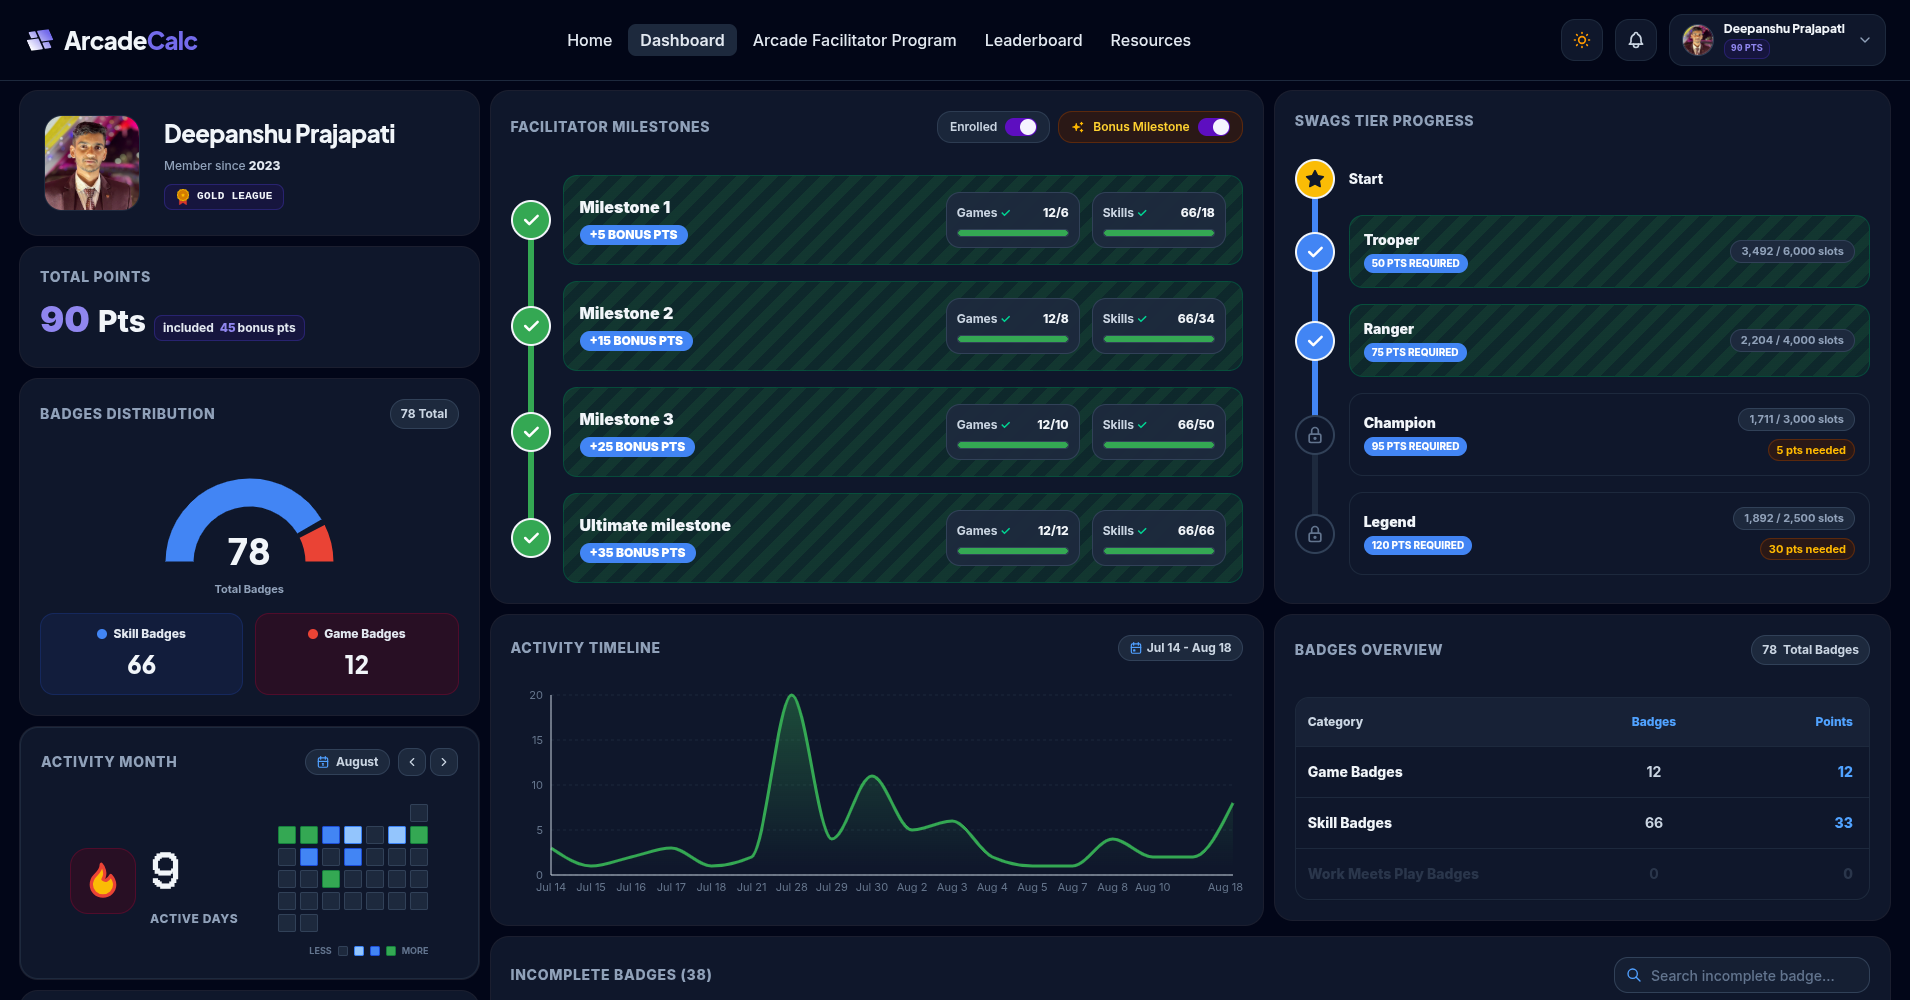Click the Start tier star icon
The height and width of the screenshot is (1000, 1910).
(1315, 179)
